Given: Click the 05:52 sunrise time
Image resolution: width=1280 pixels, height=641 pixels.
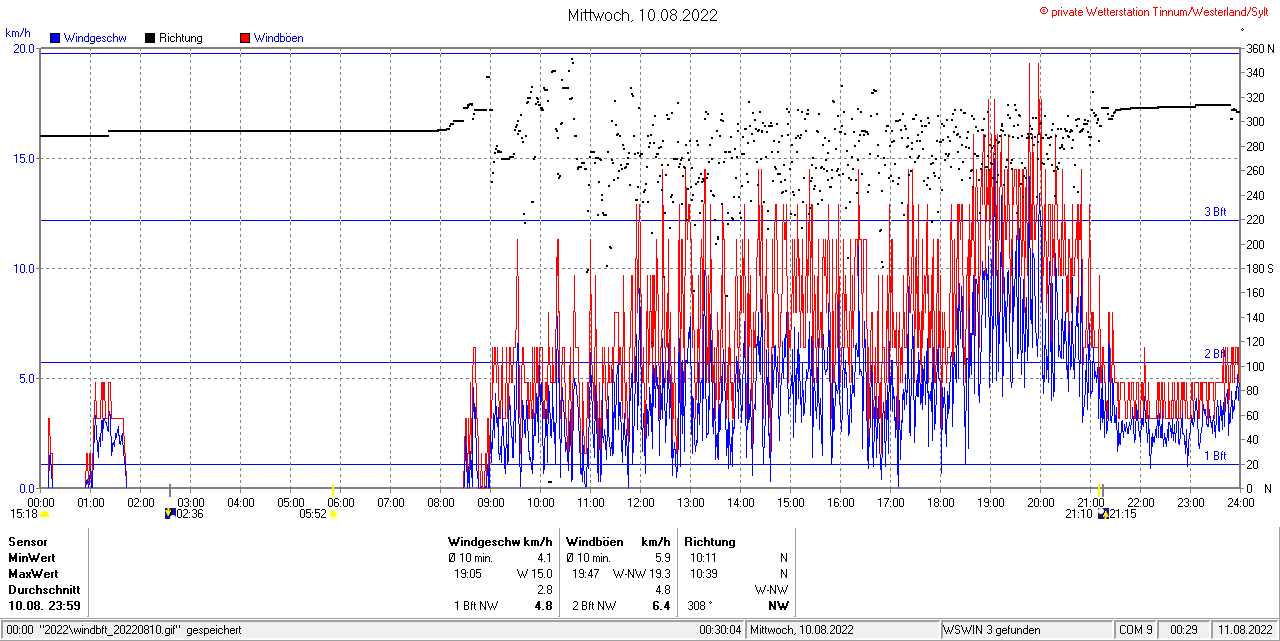Looking at the screenshot, I should click(313, 514).
